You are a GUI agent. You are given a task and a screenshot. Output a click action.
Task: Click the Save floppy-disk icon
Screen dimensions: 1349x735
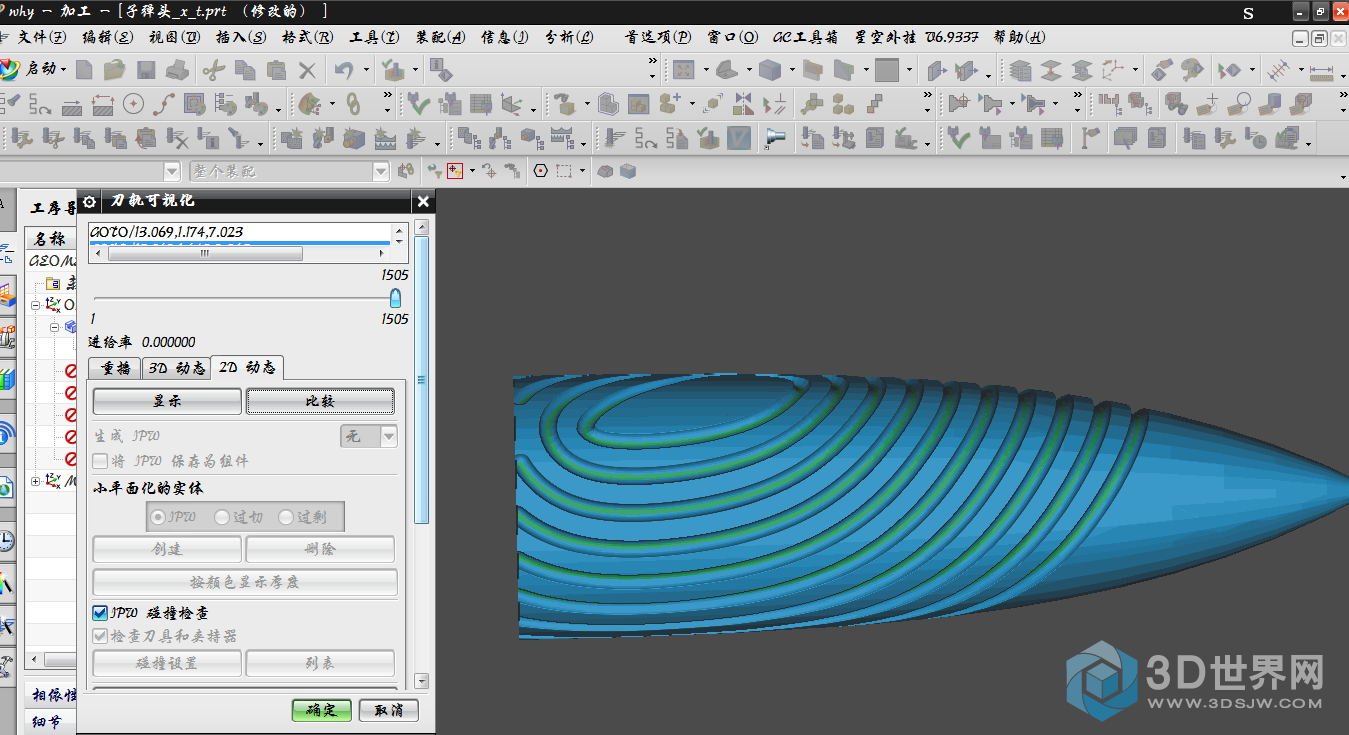tap(146, 70)
